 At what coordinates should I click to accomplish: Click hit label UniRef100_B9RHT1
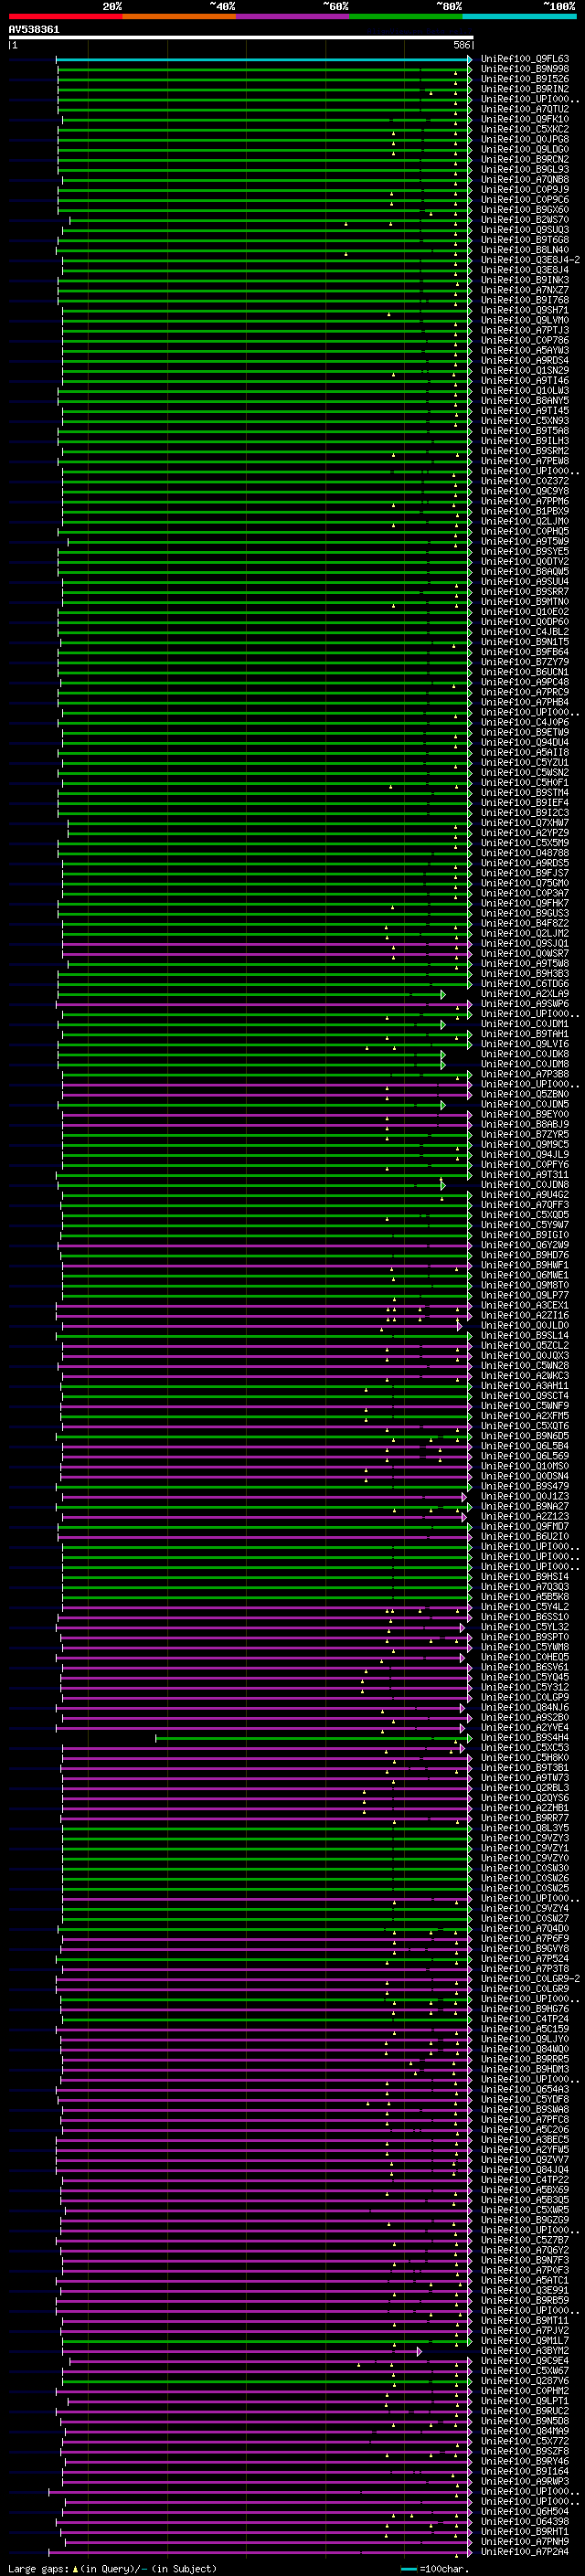pyautogui.click(x=525, y=2532)
